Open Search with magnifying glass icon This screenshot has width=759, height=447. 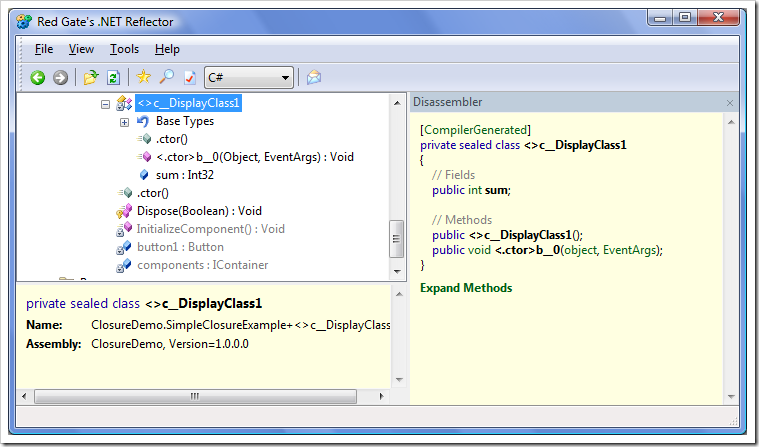point(167,77)
